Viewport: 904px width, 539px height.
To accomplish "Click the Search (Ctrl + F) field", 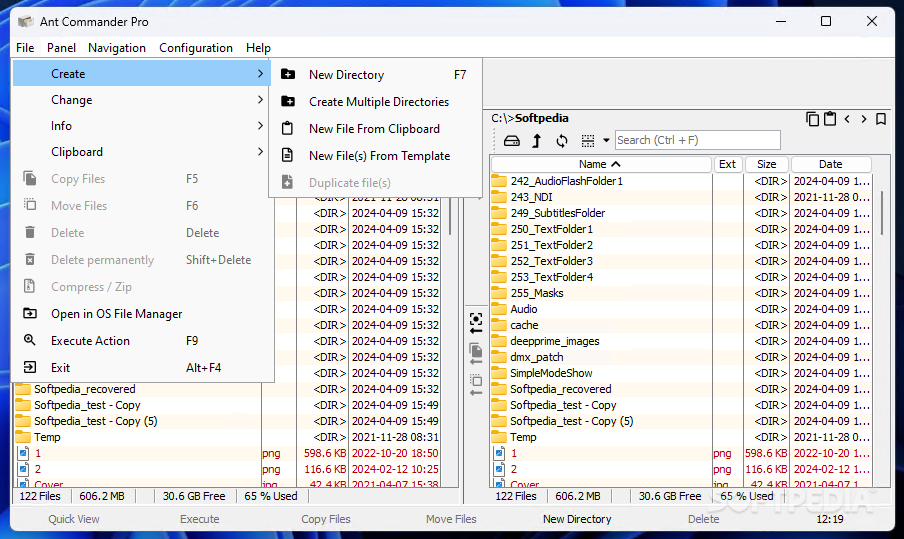I will pos(698,140).
